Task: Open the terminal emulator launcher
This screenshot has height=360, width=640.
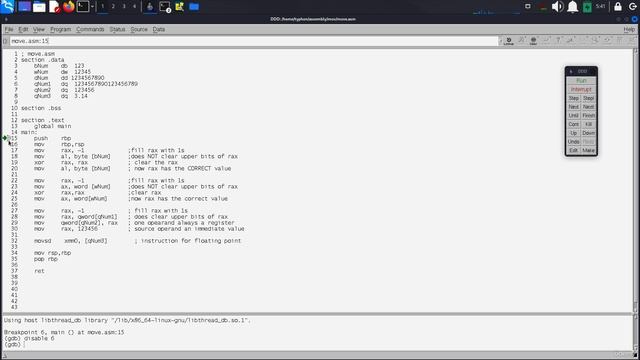Action: [x=83, y=7]
